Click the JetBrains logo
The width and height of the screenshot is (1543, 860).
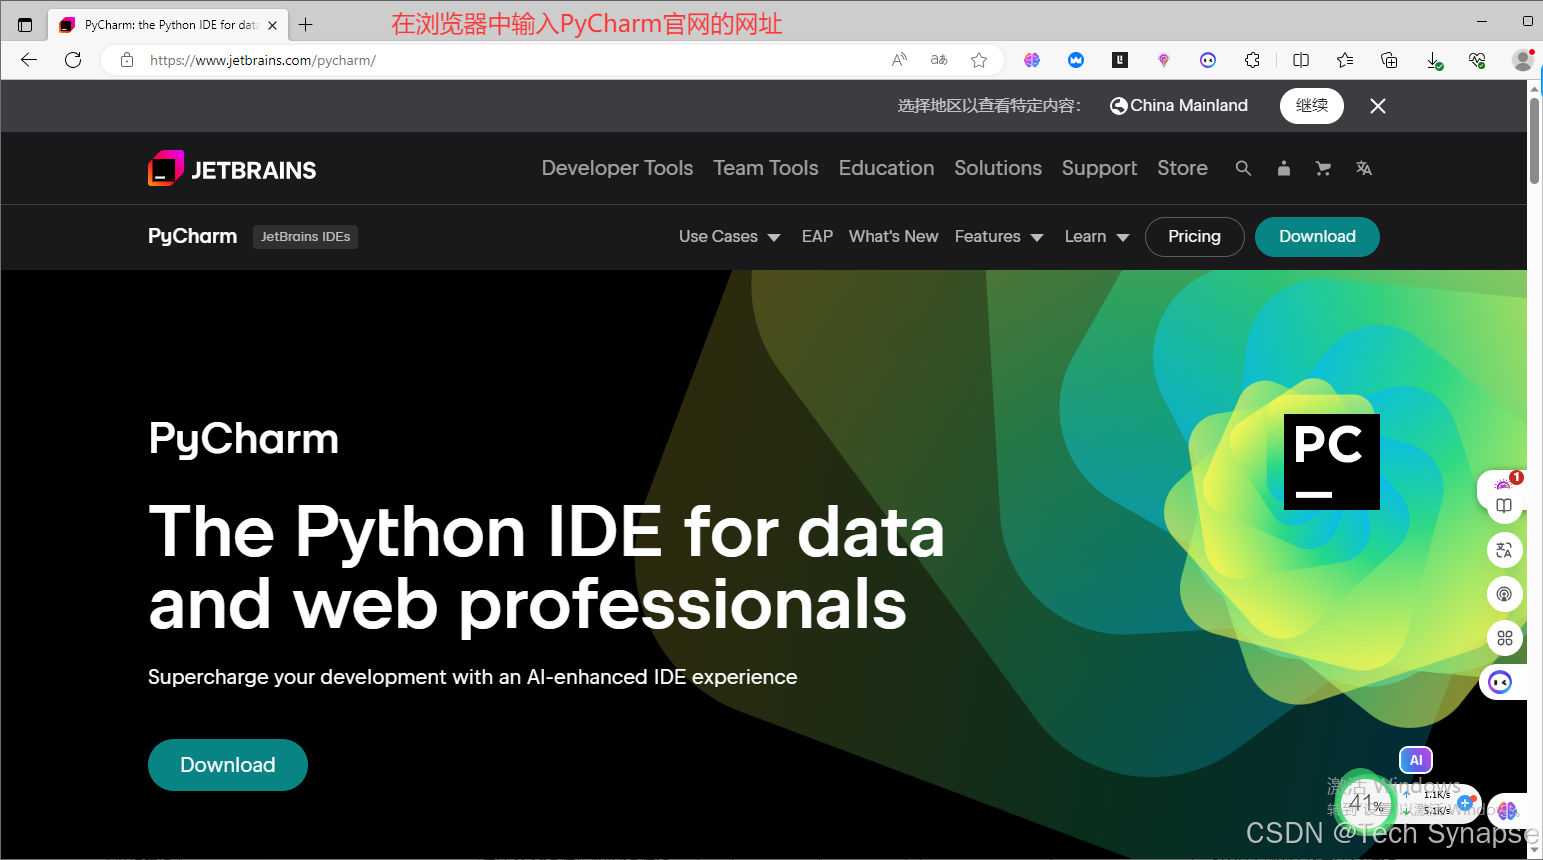(x=232, y=169)
